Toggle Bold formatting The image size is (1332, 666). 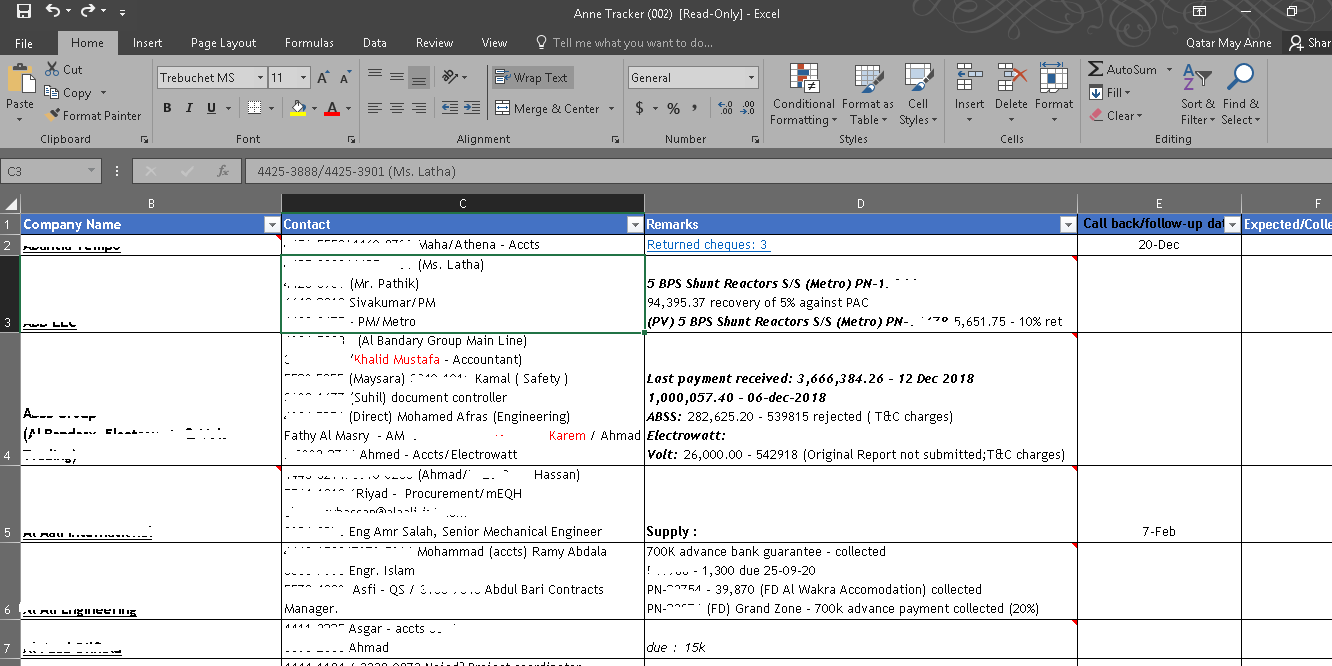click(x=167, y=108)
